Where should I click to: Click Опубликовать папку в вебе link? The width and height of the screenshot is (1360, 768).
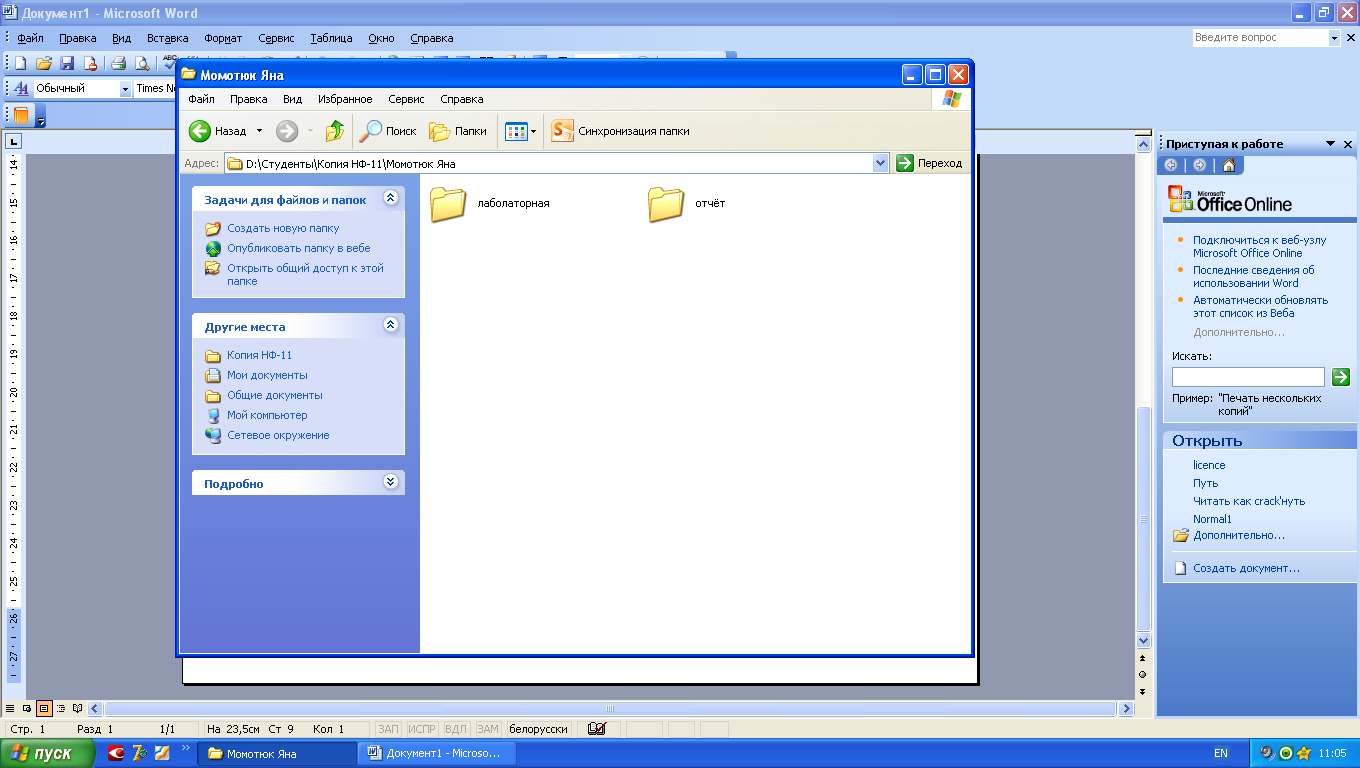[298, 248]
